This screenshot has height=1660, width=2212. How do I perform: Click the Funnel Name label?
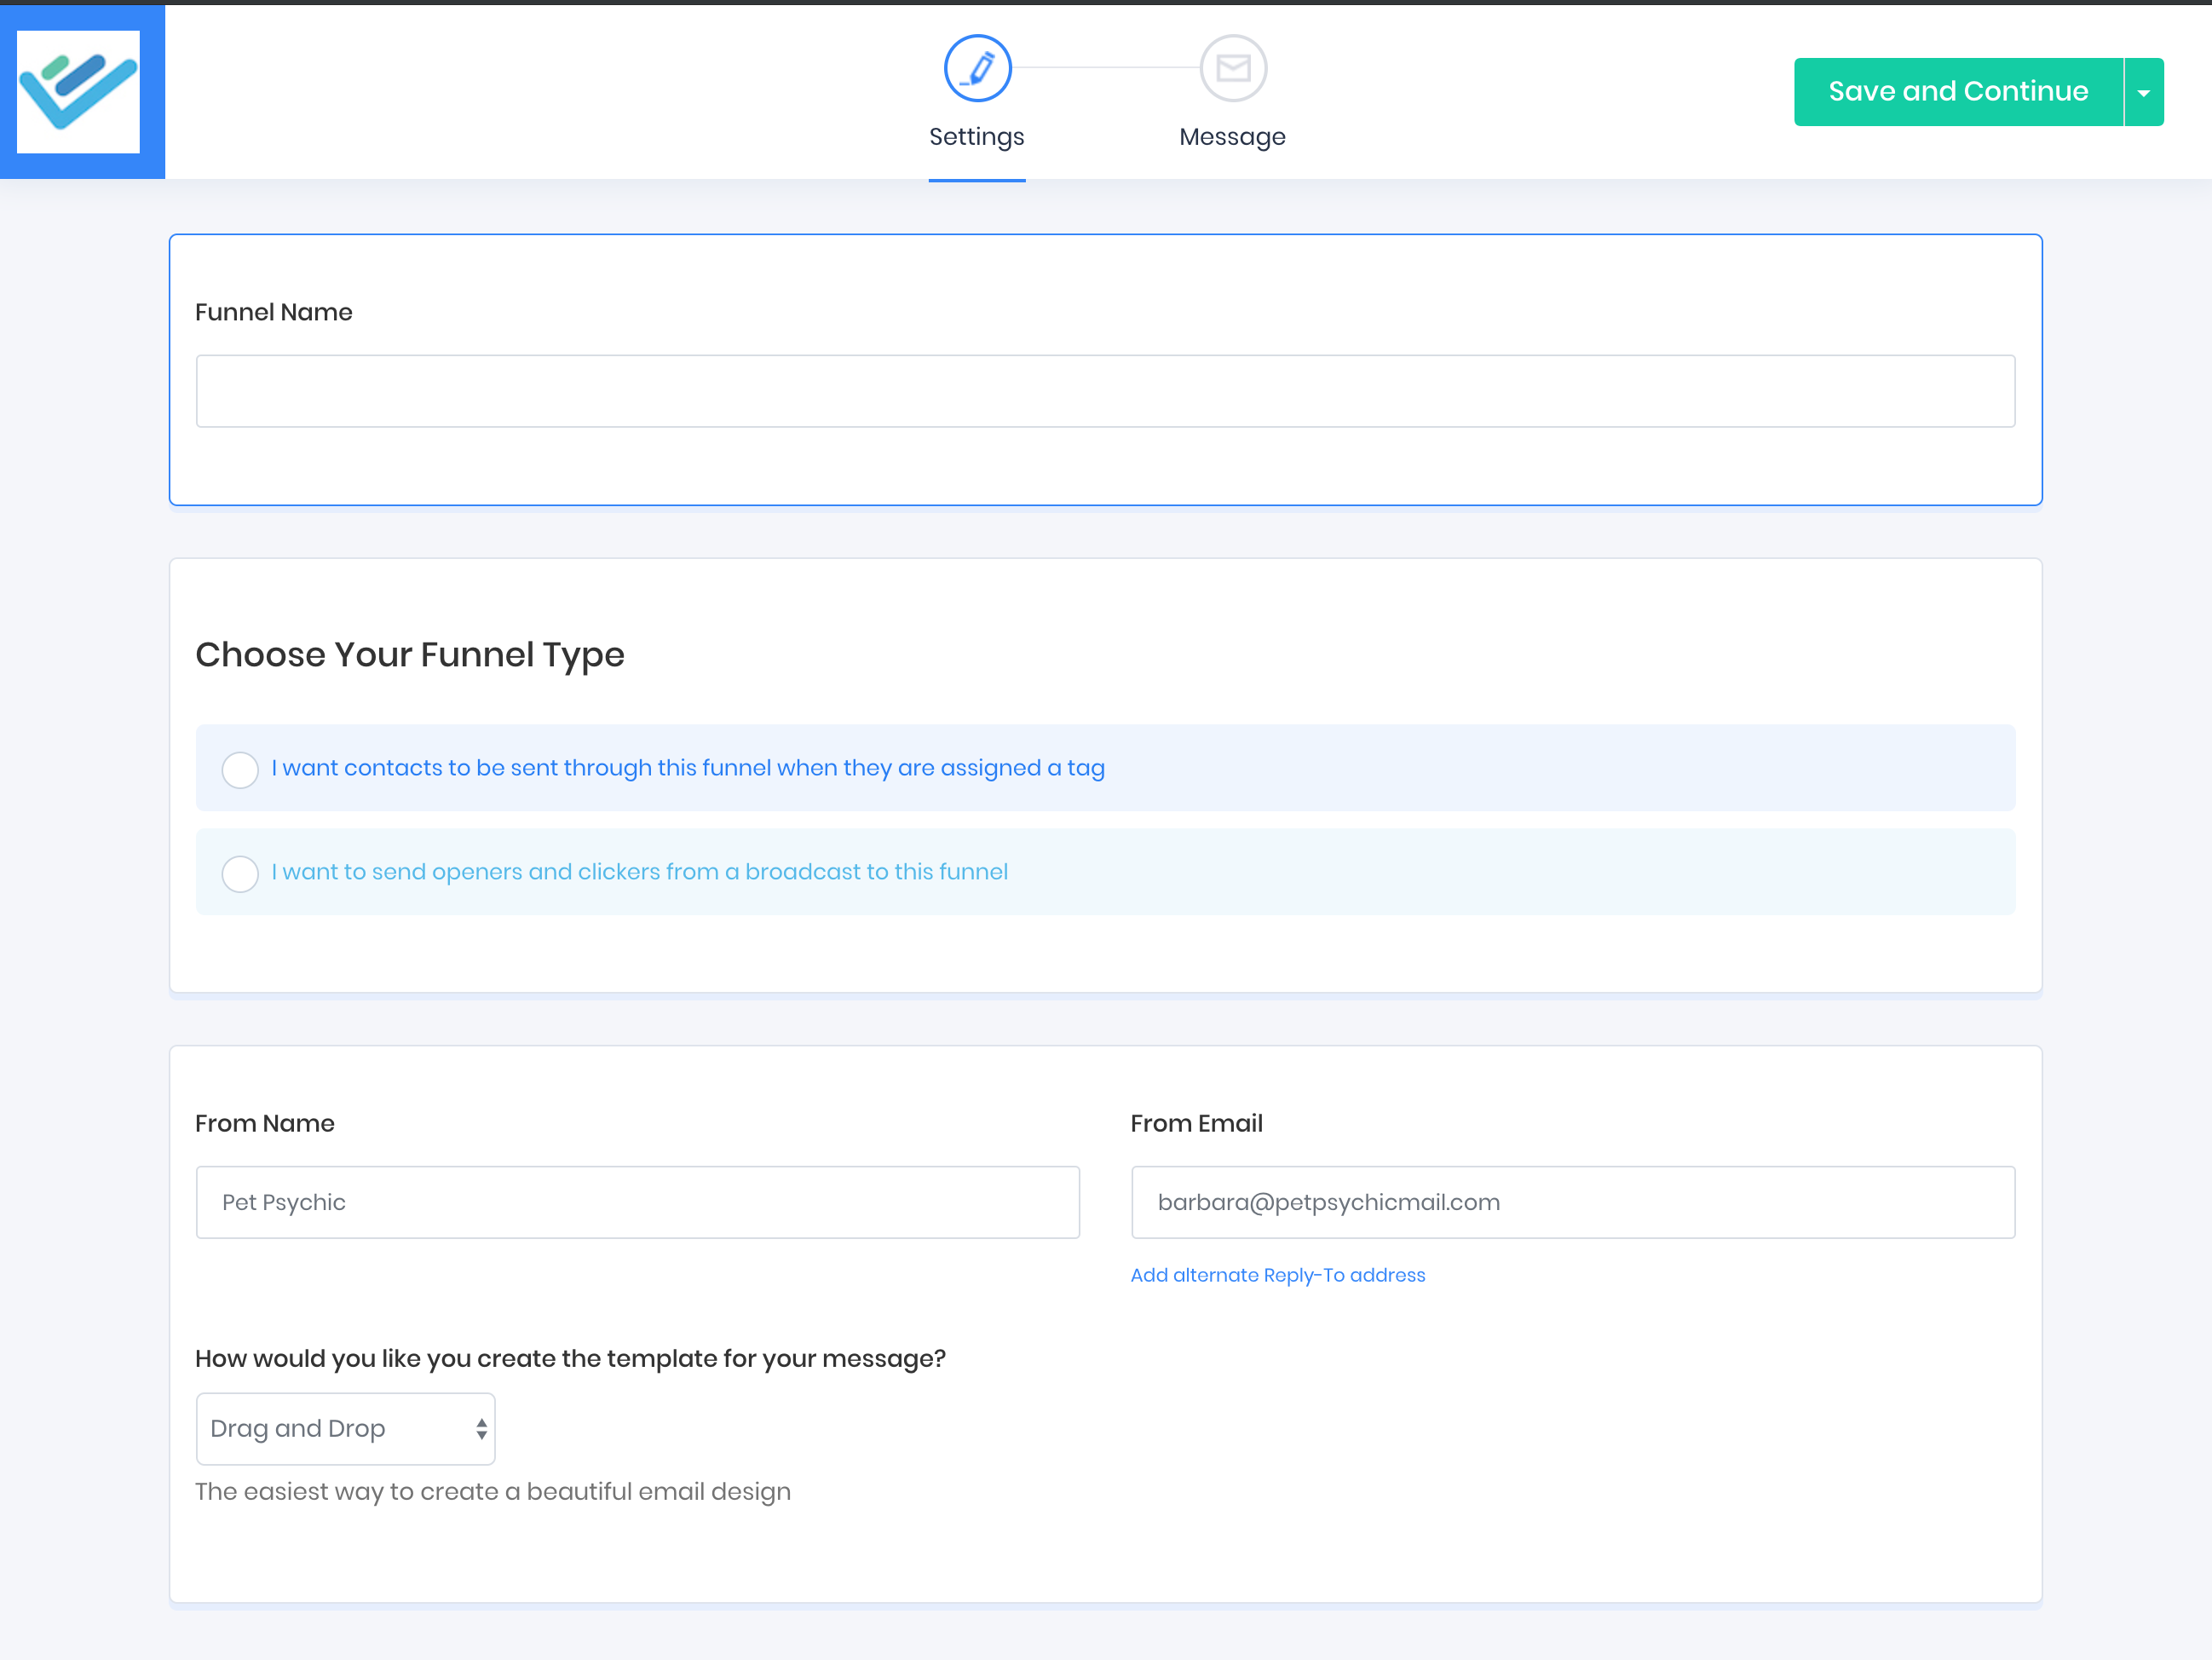[273, 312]
